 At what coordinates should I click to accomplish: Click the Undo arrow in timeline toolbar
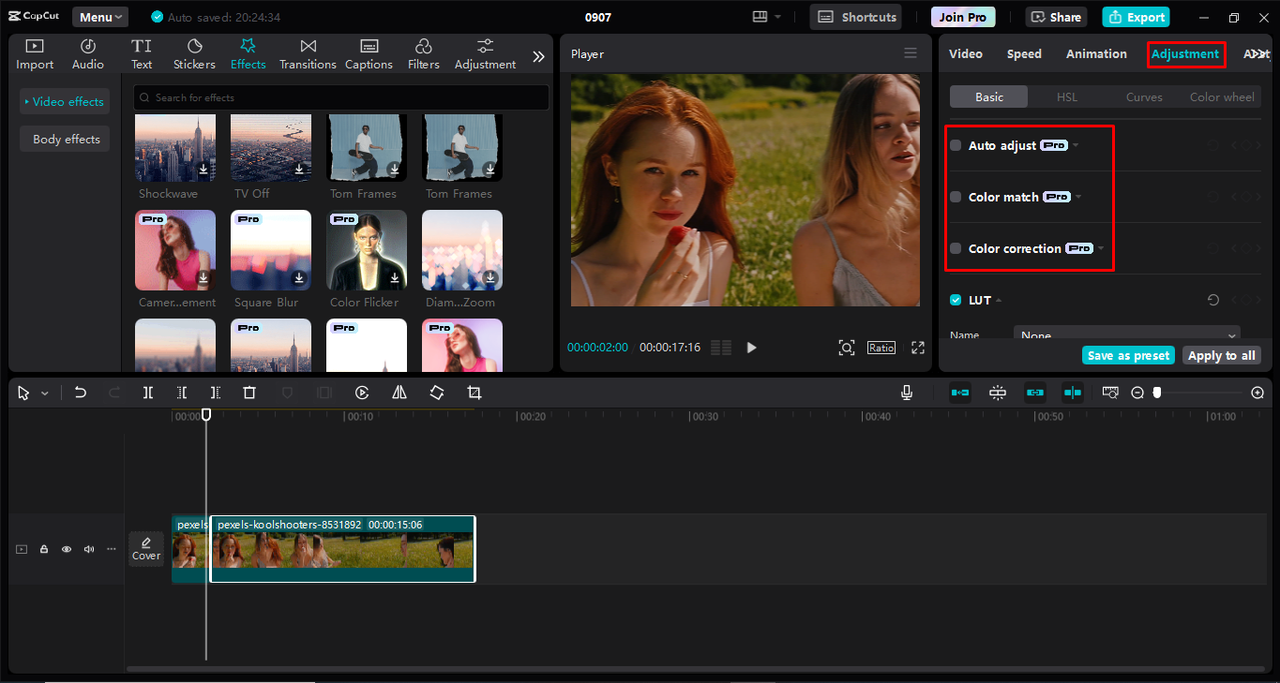[x=80, y=393]
